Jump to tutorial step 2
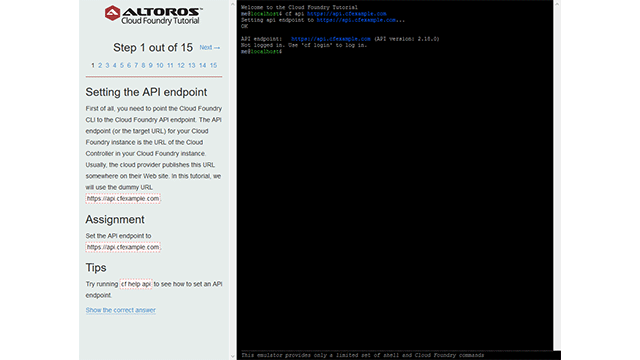Screen dimensions: 640x360 coord(100,65)
